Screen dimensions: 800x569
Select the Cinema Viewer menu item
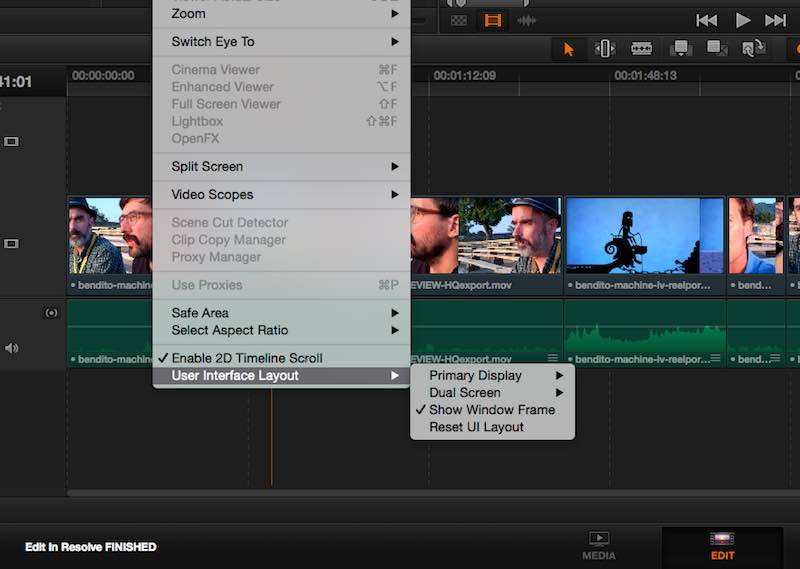(282, 69)
